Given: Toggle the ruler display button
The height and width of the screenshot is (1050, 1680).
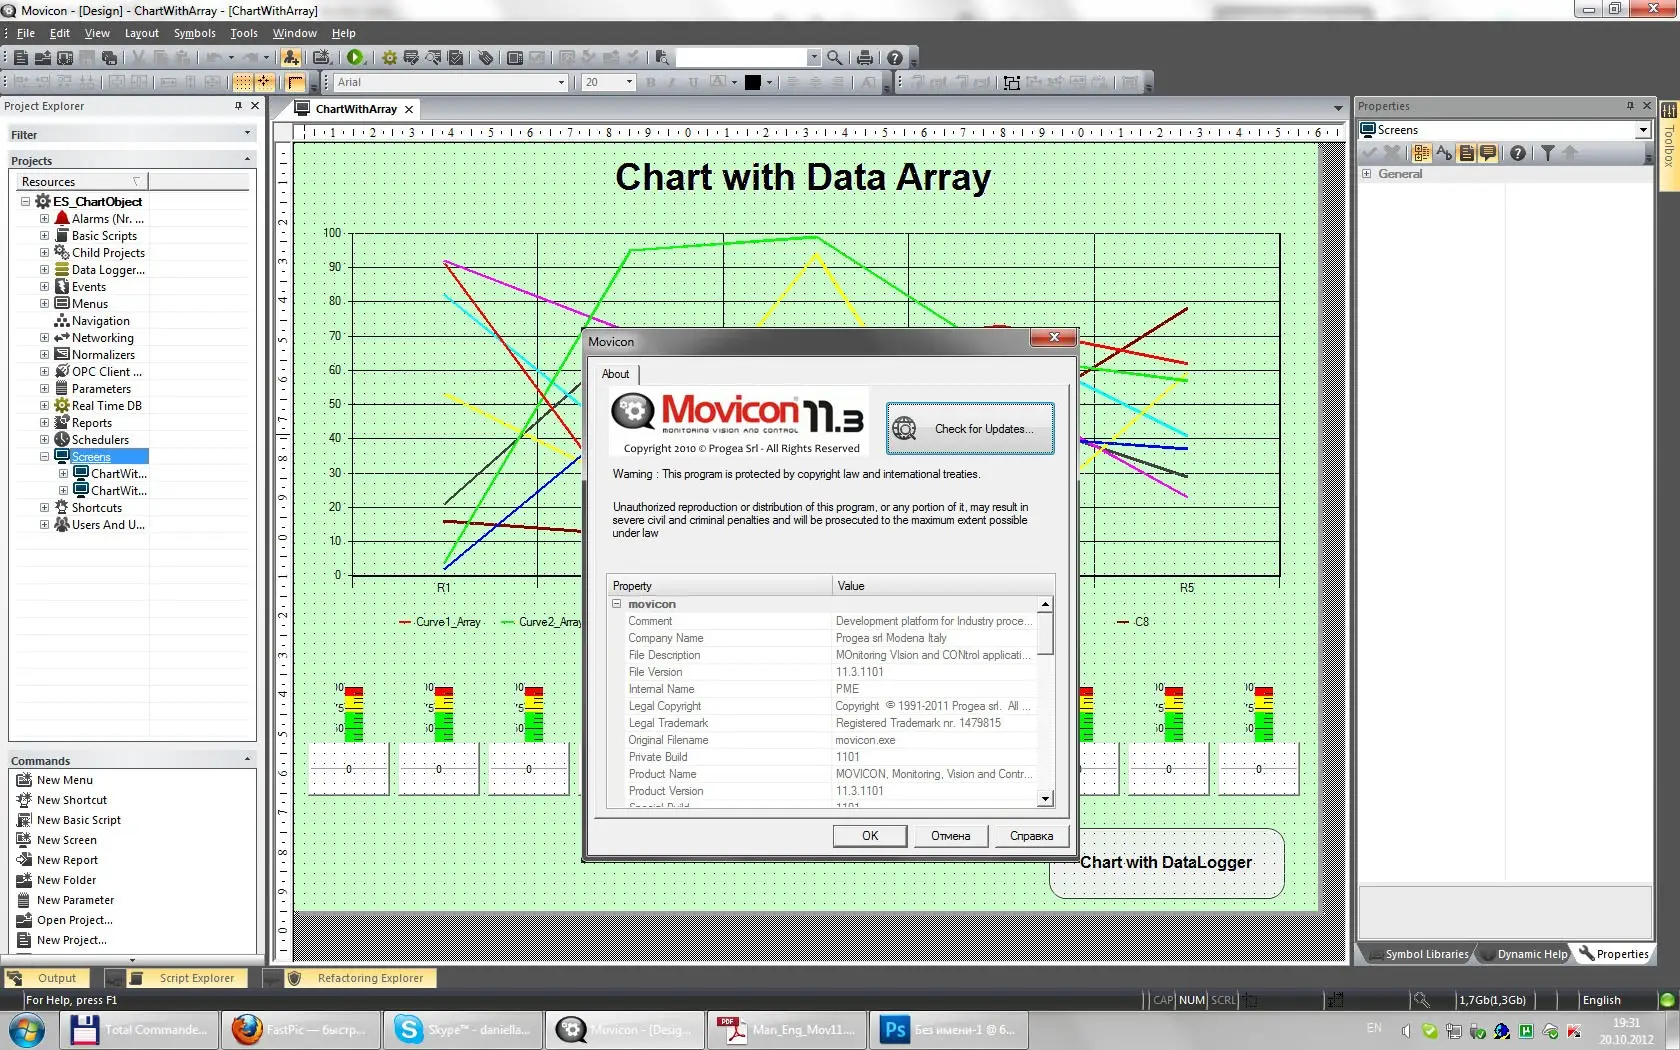Looking at the screenshot, I should click(295, 83).
